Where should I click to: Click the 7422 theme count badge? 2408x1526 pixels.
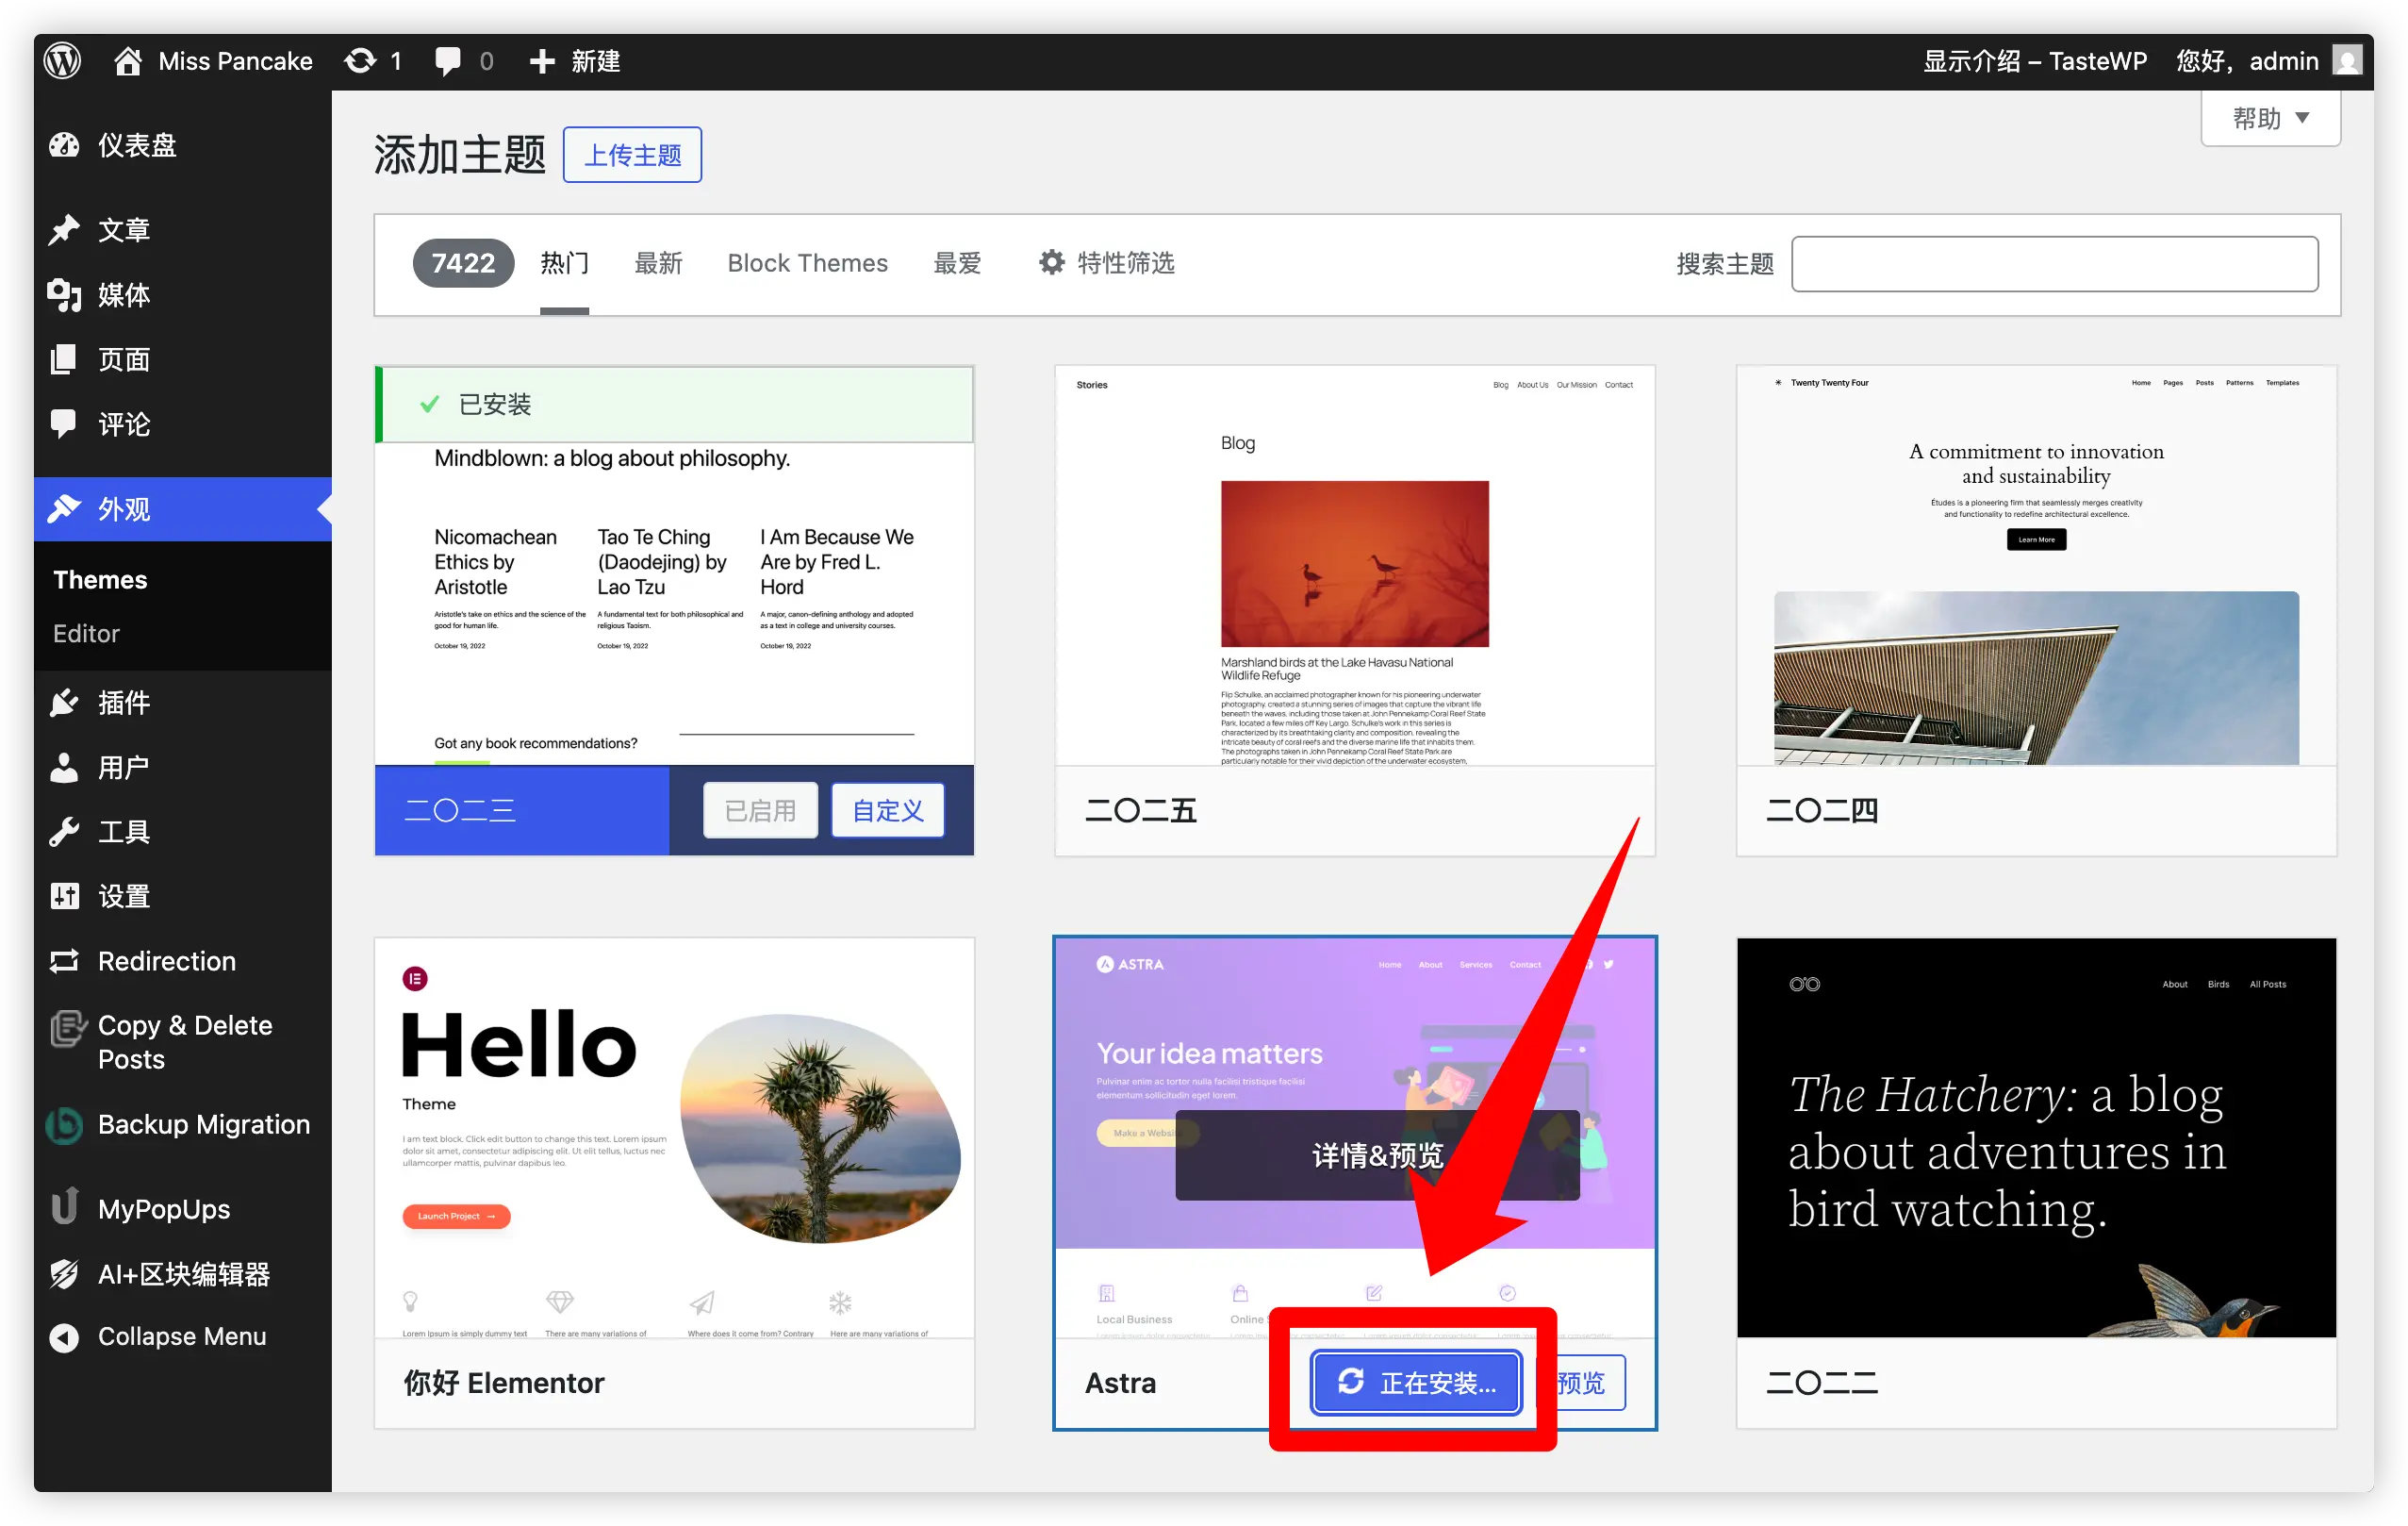click(463, 263)
